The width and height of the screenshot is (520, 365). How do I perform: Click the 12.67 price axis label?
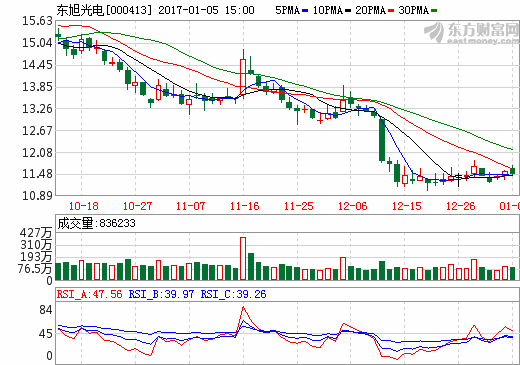(x=37, y=130)
